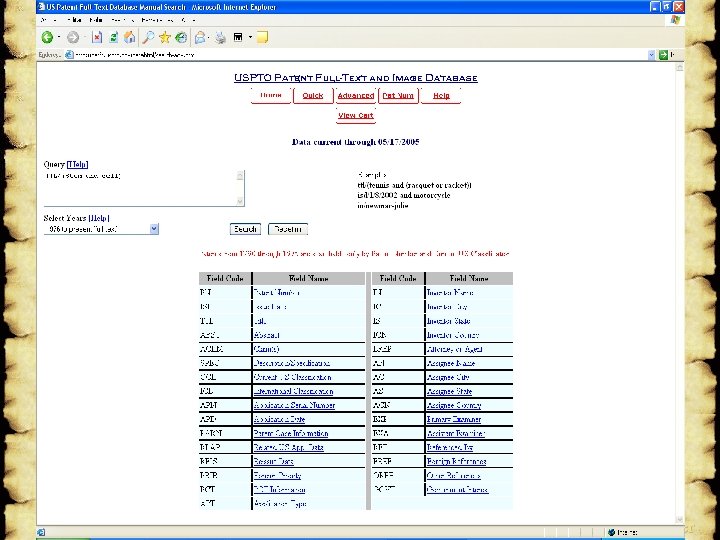Image resolution: width=720 pixels, height=540 pixels.
Task: Click the Mail envelope toolbar icon
Action: pyautogui.click(x=200, y=37)
